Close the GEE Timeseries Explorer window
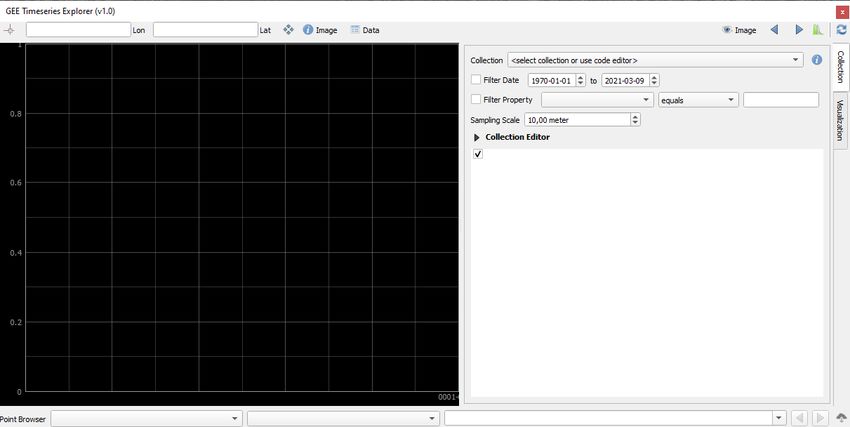 tap(842, 12)
